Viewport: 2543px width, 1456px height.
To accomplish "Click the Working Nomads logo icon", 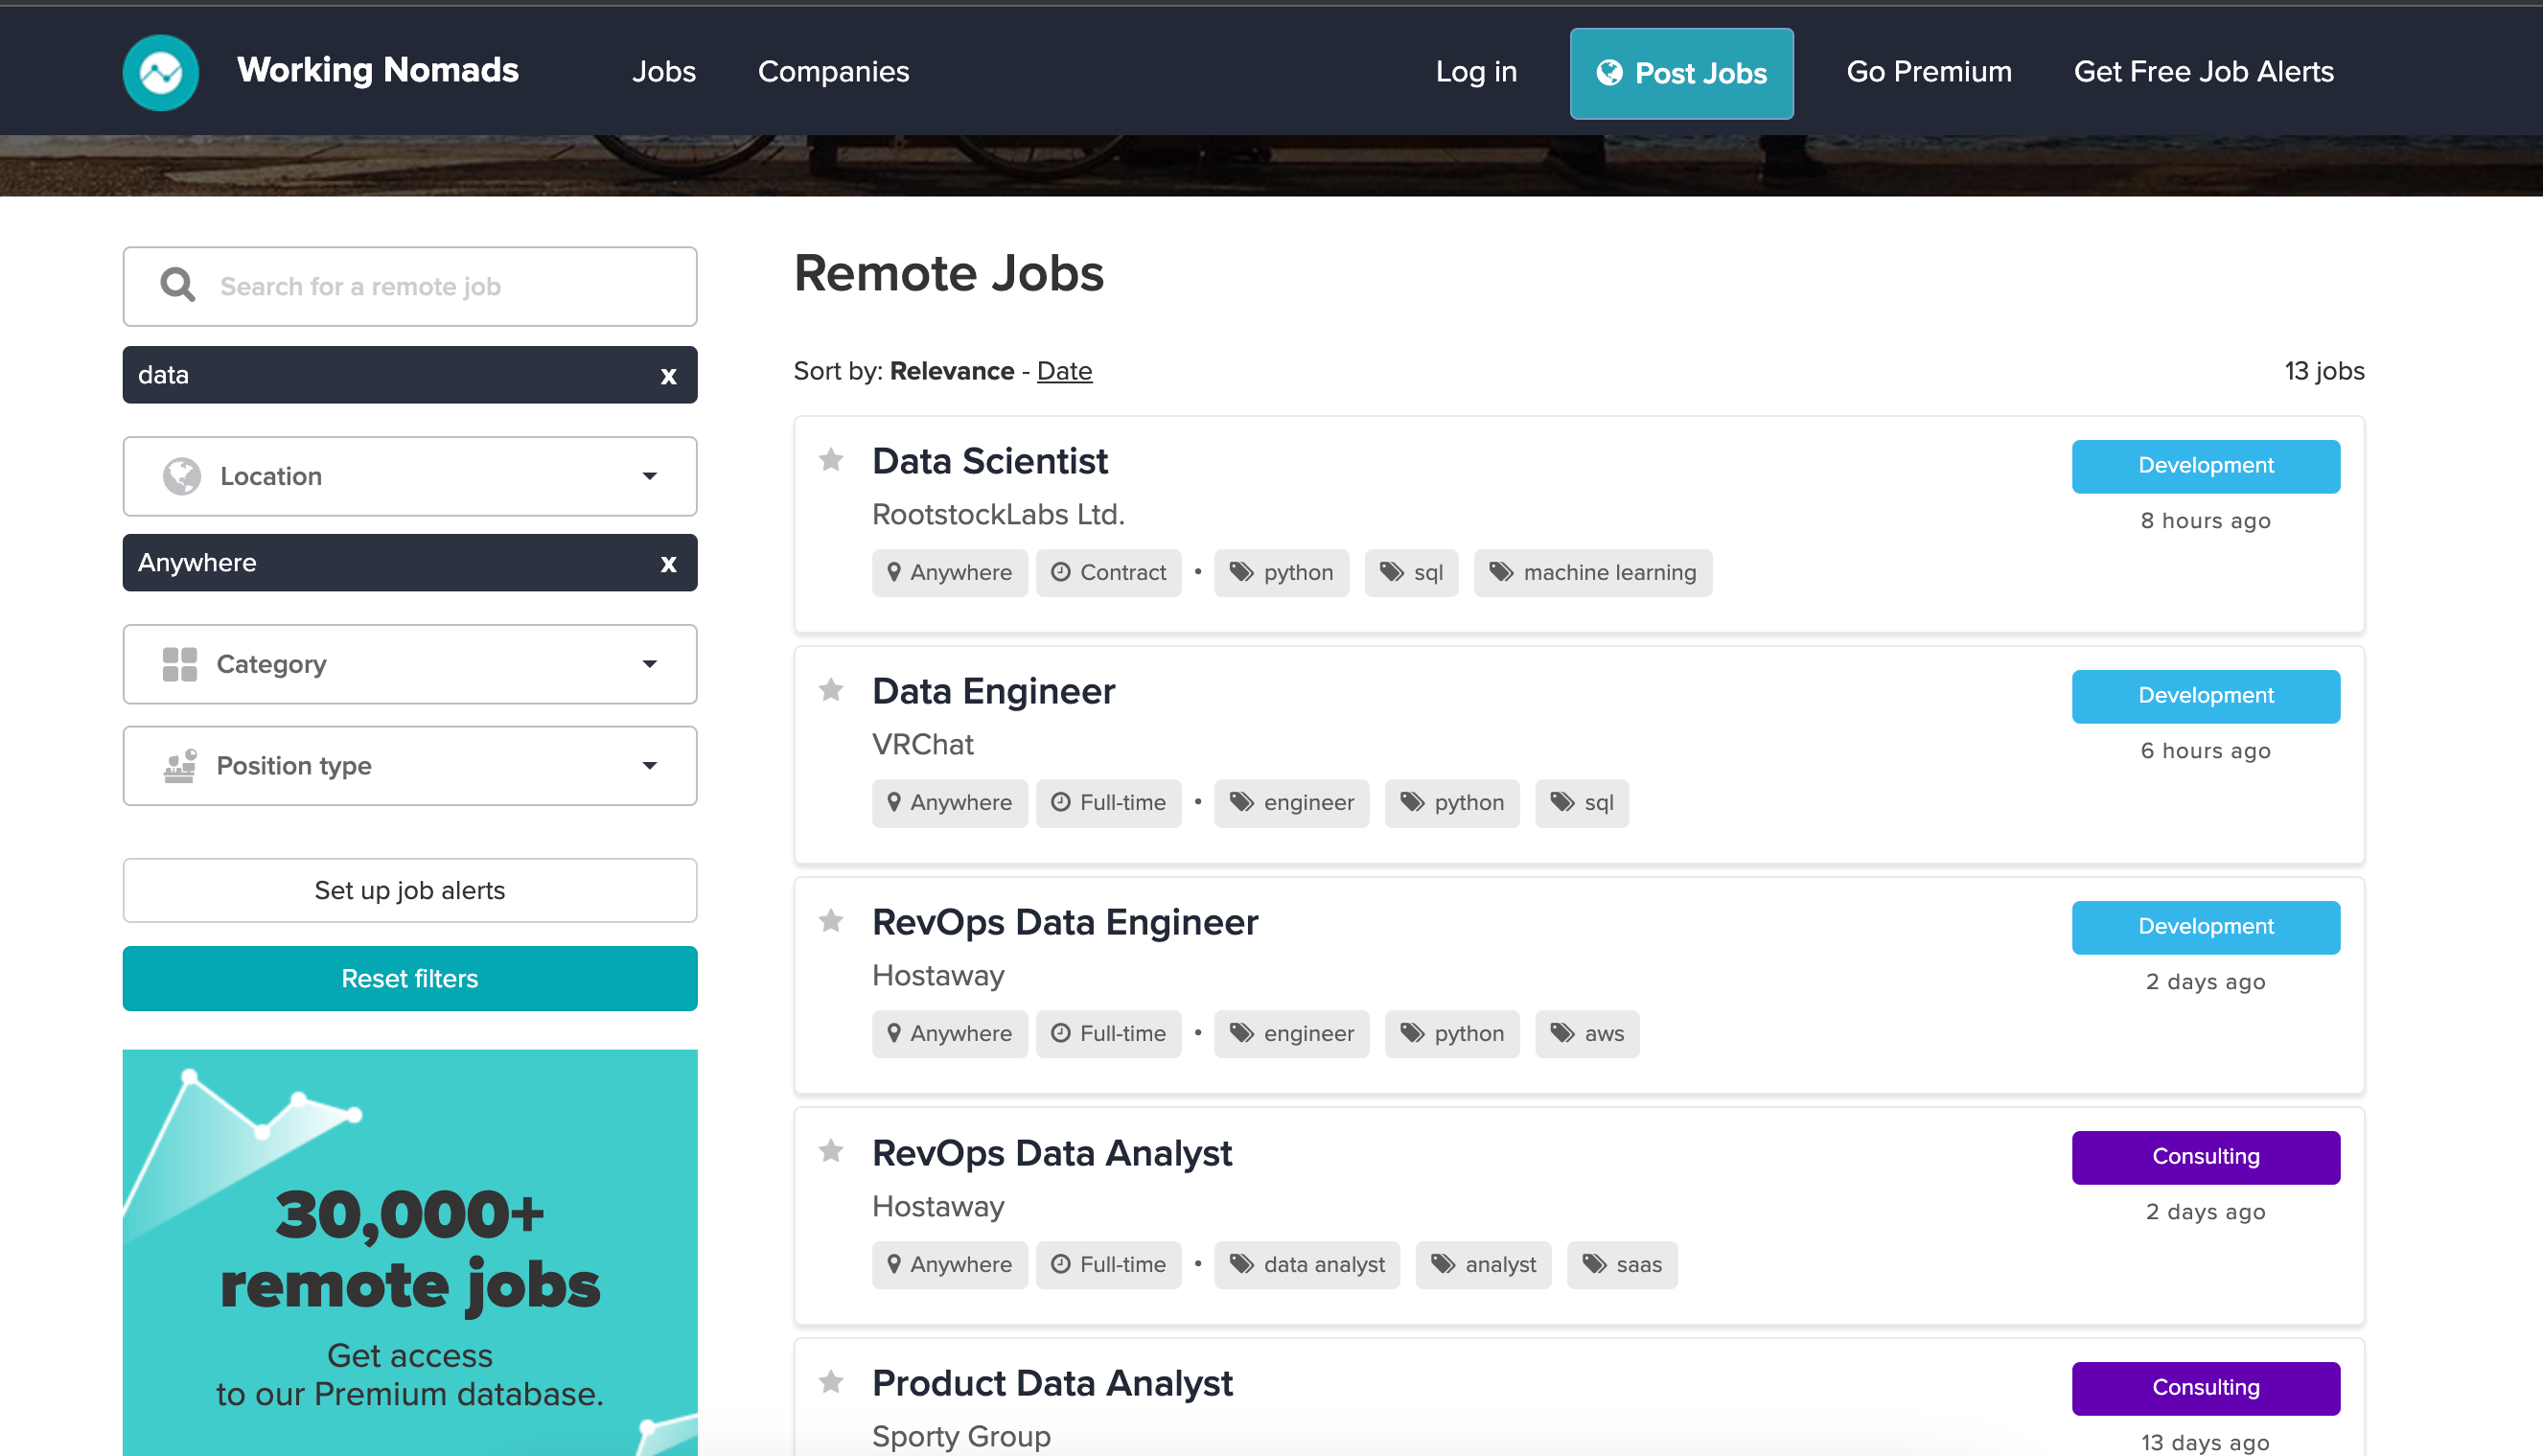I will pyautogui.click(x=160, y=72).
